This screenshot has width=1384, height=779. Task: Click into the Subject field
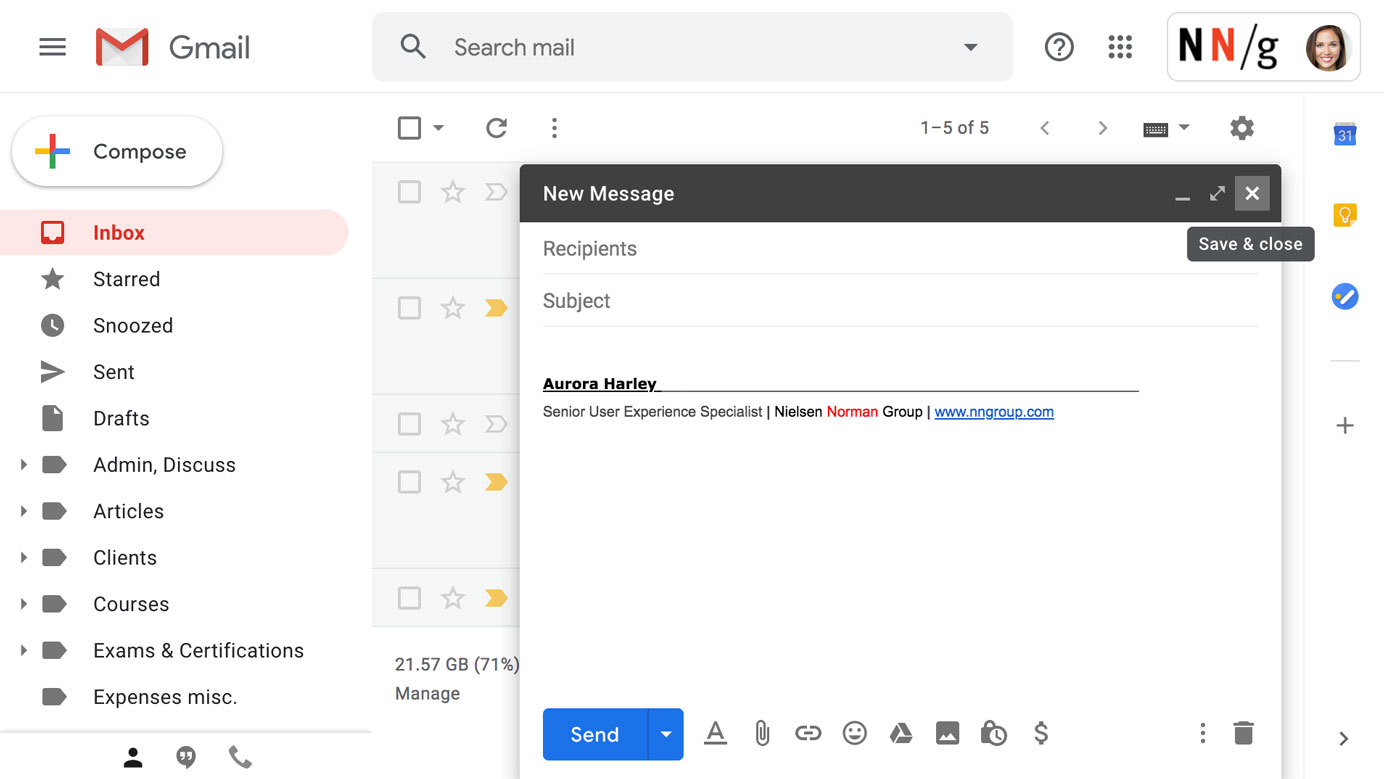click(898, 301)
